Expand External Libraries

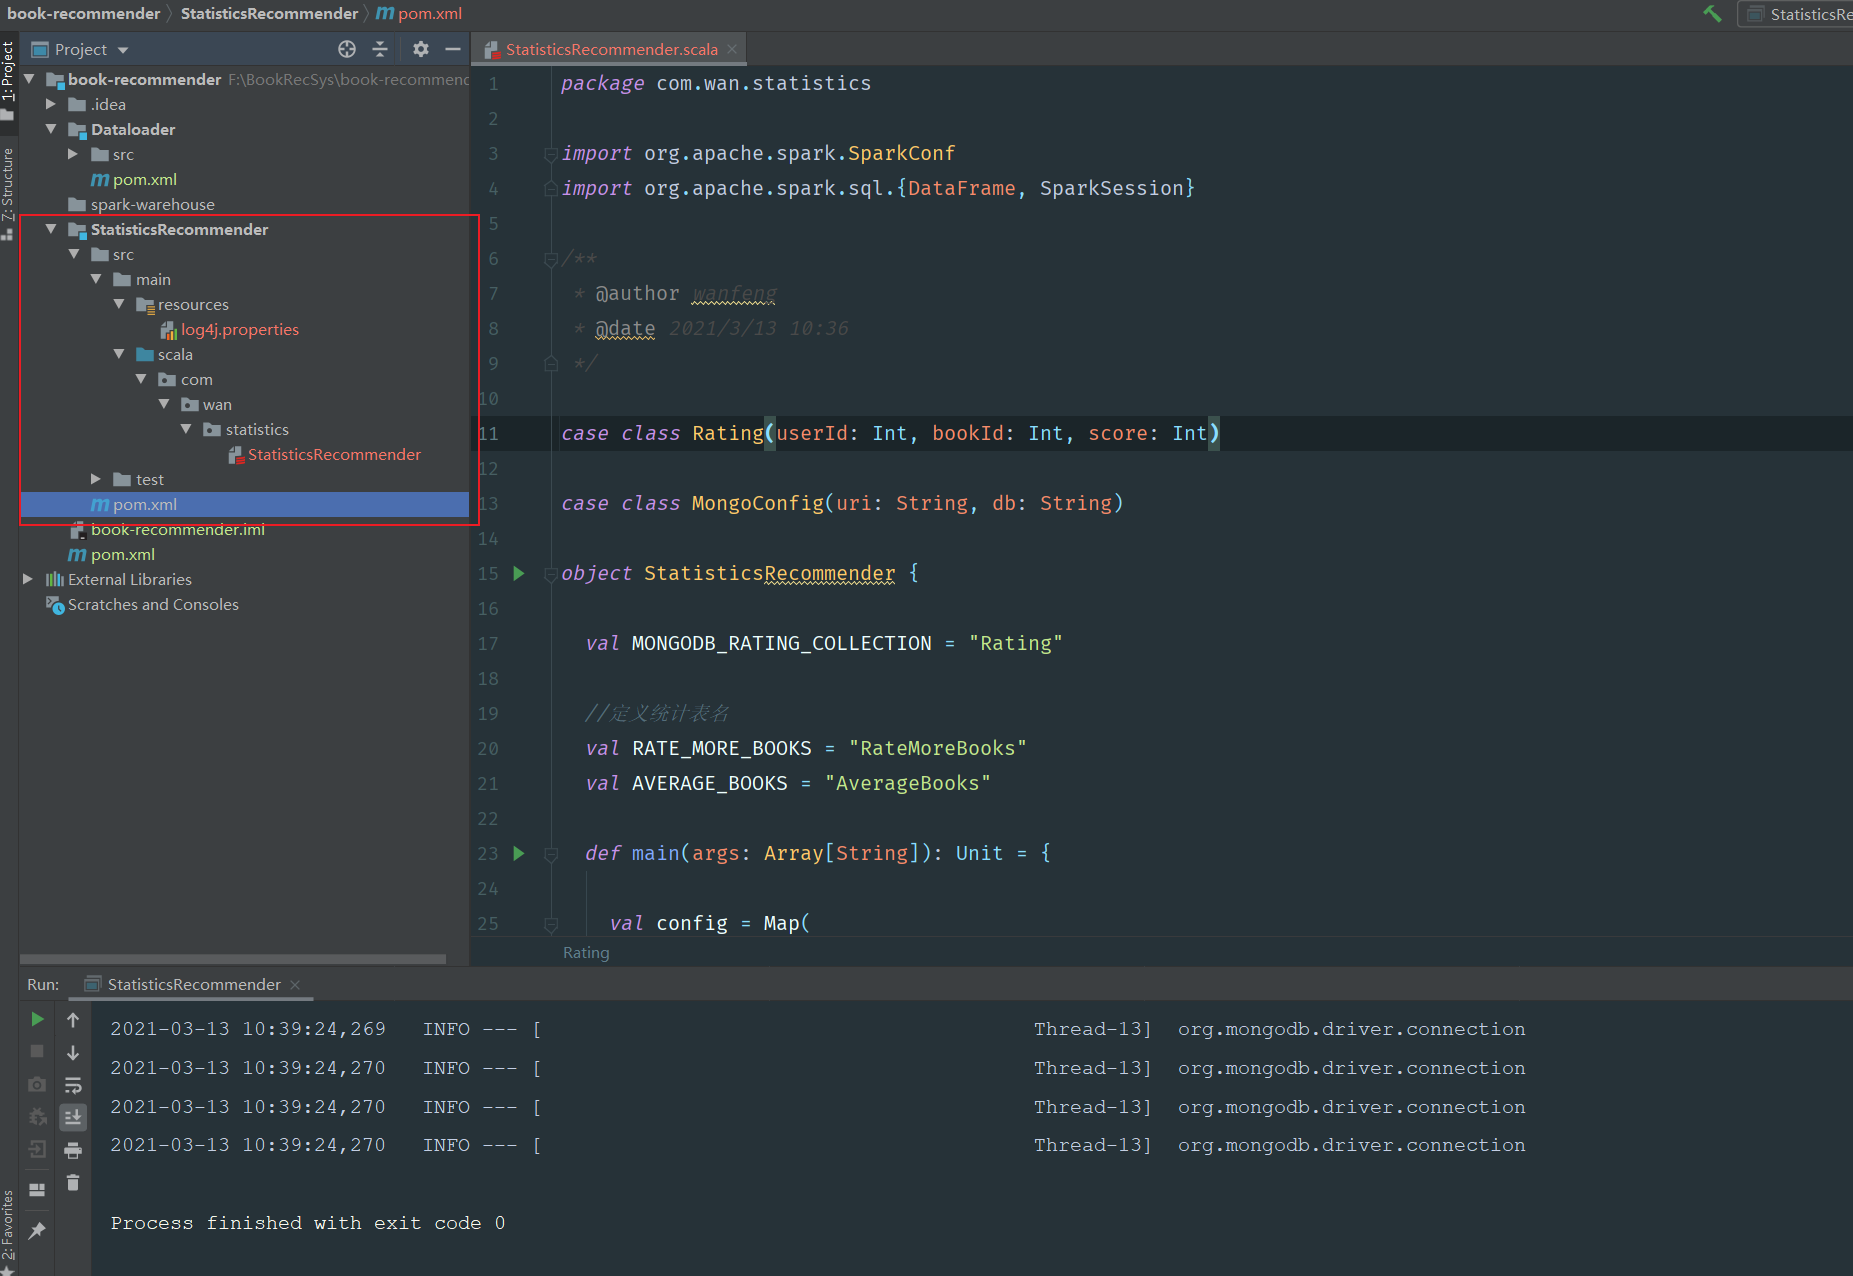click(x=28, y=579)
